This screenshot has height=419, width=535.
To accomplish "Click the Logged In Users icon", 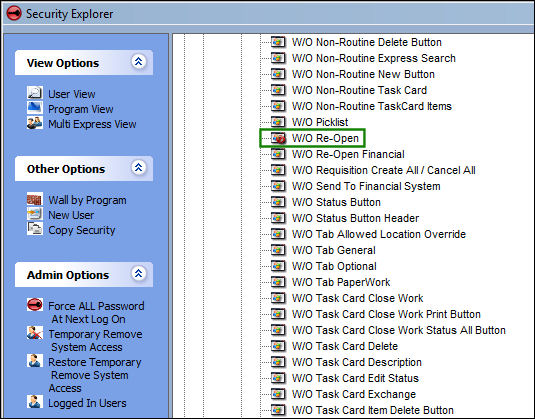I will 35,402.
